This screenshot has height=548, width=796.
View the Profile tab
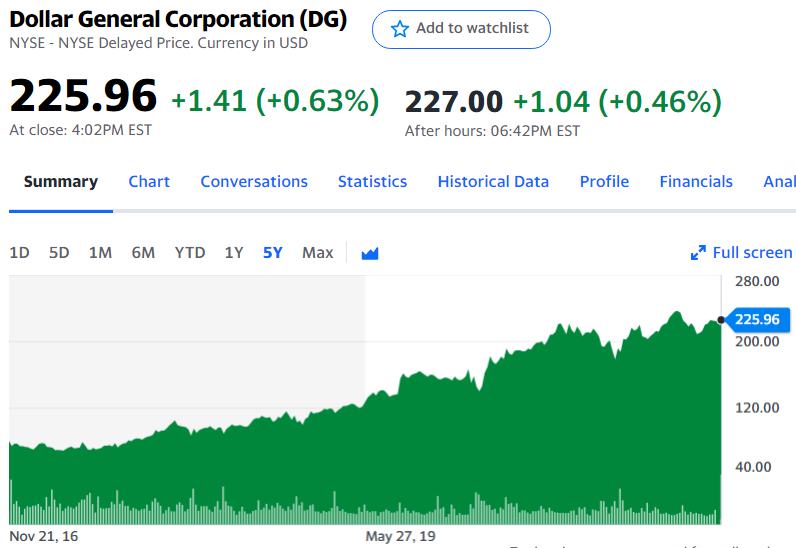[x=604, y=181]
